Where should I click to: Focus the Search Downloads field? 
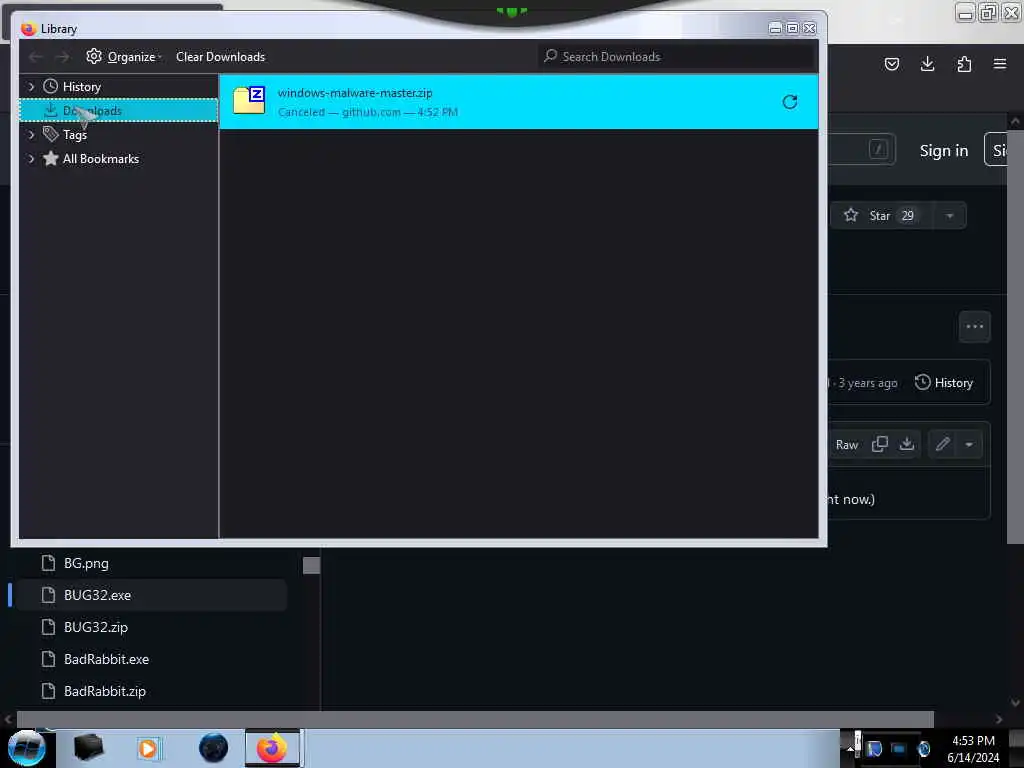pyautogui.click(x=678, y=57)
